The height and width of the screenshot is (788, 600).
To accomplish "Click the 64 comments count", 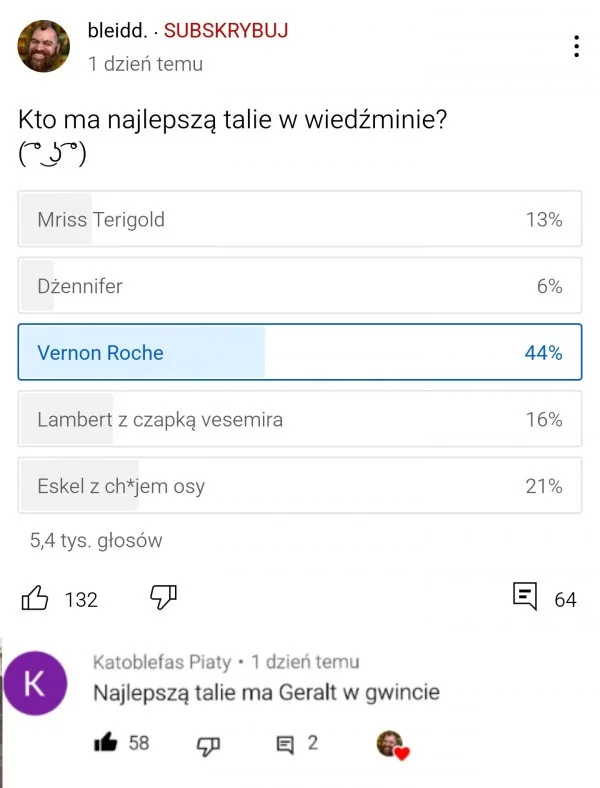I will 565,599.
